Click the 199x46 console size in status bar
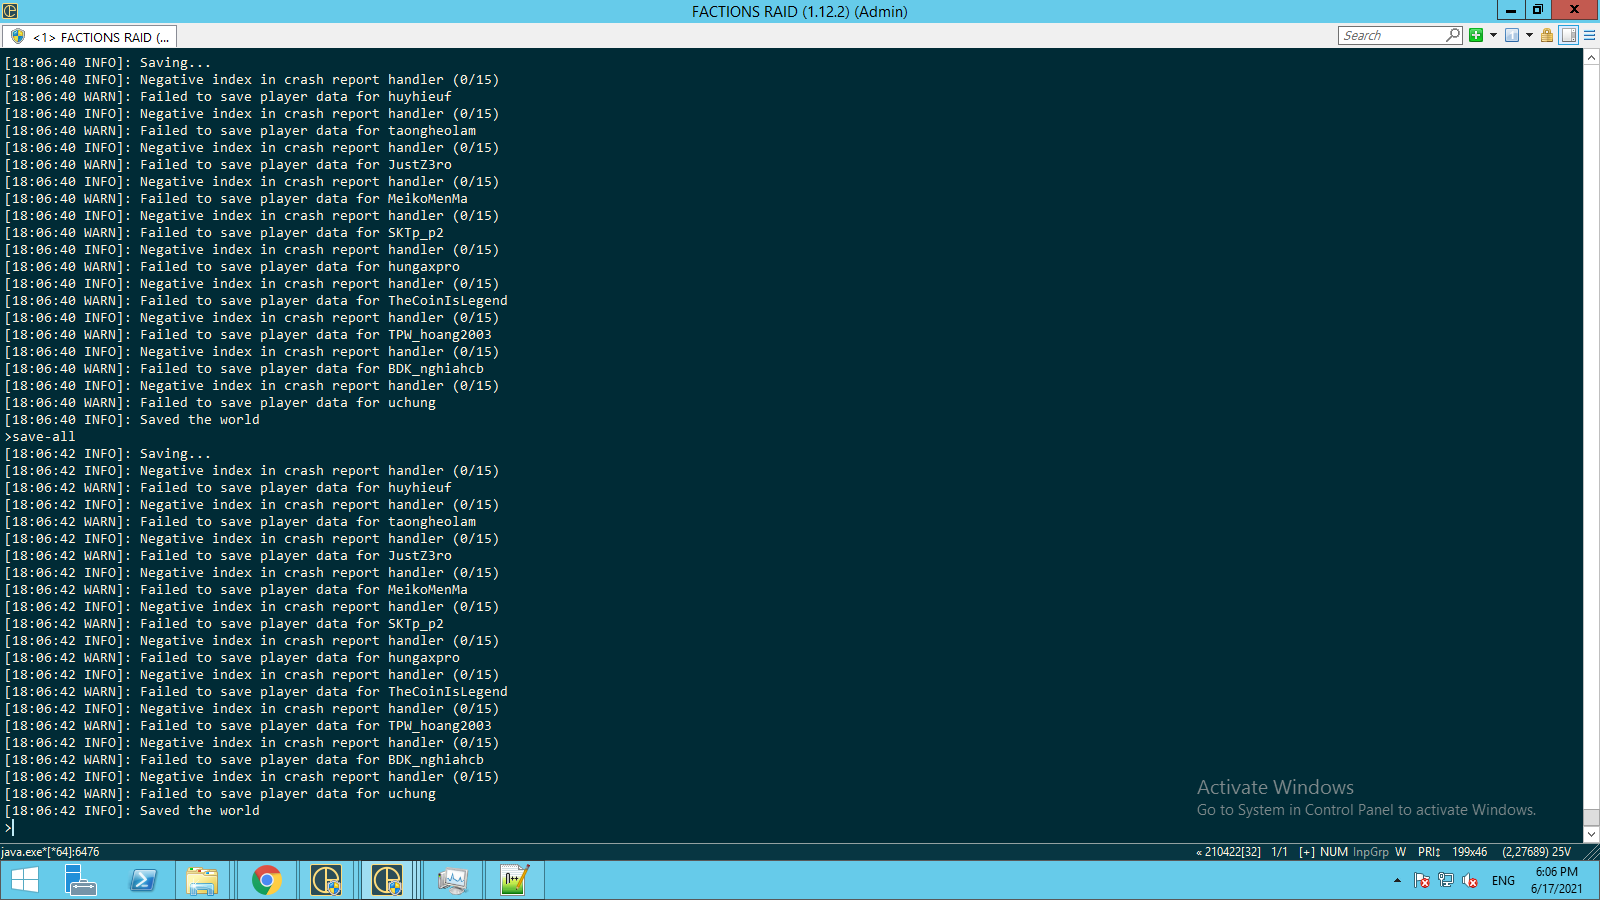 point(1470,852)
